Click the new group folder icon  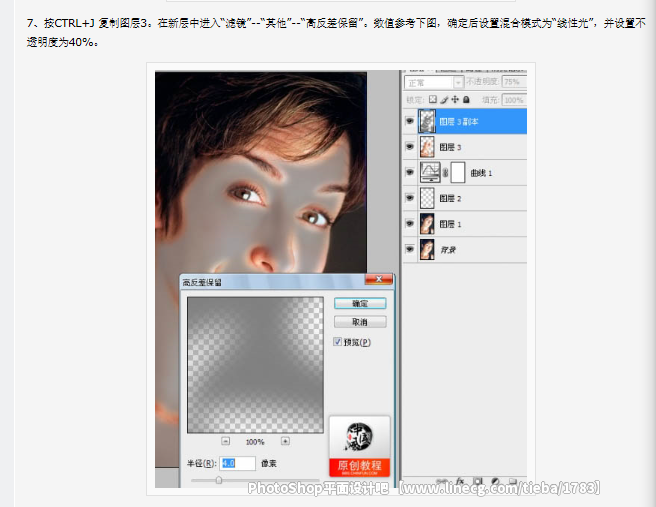point(513,481)
